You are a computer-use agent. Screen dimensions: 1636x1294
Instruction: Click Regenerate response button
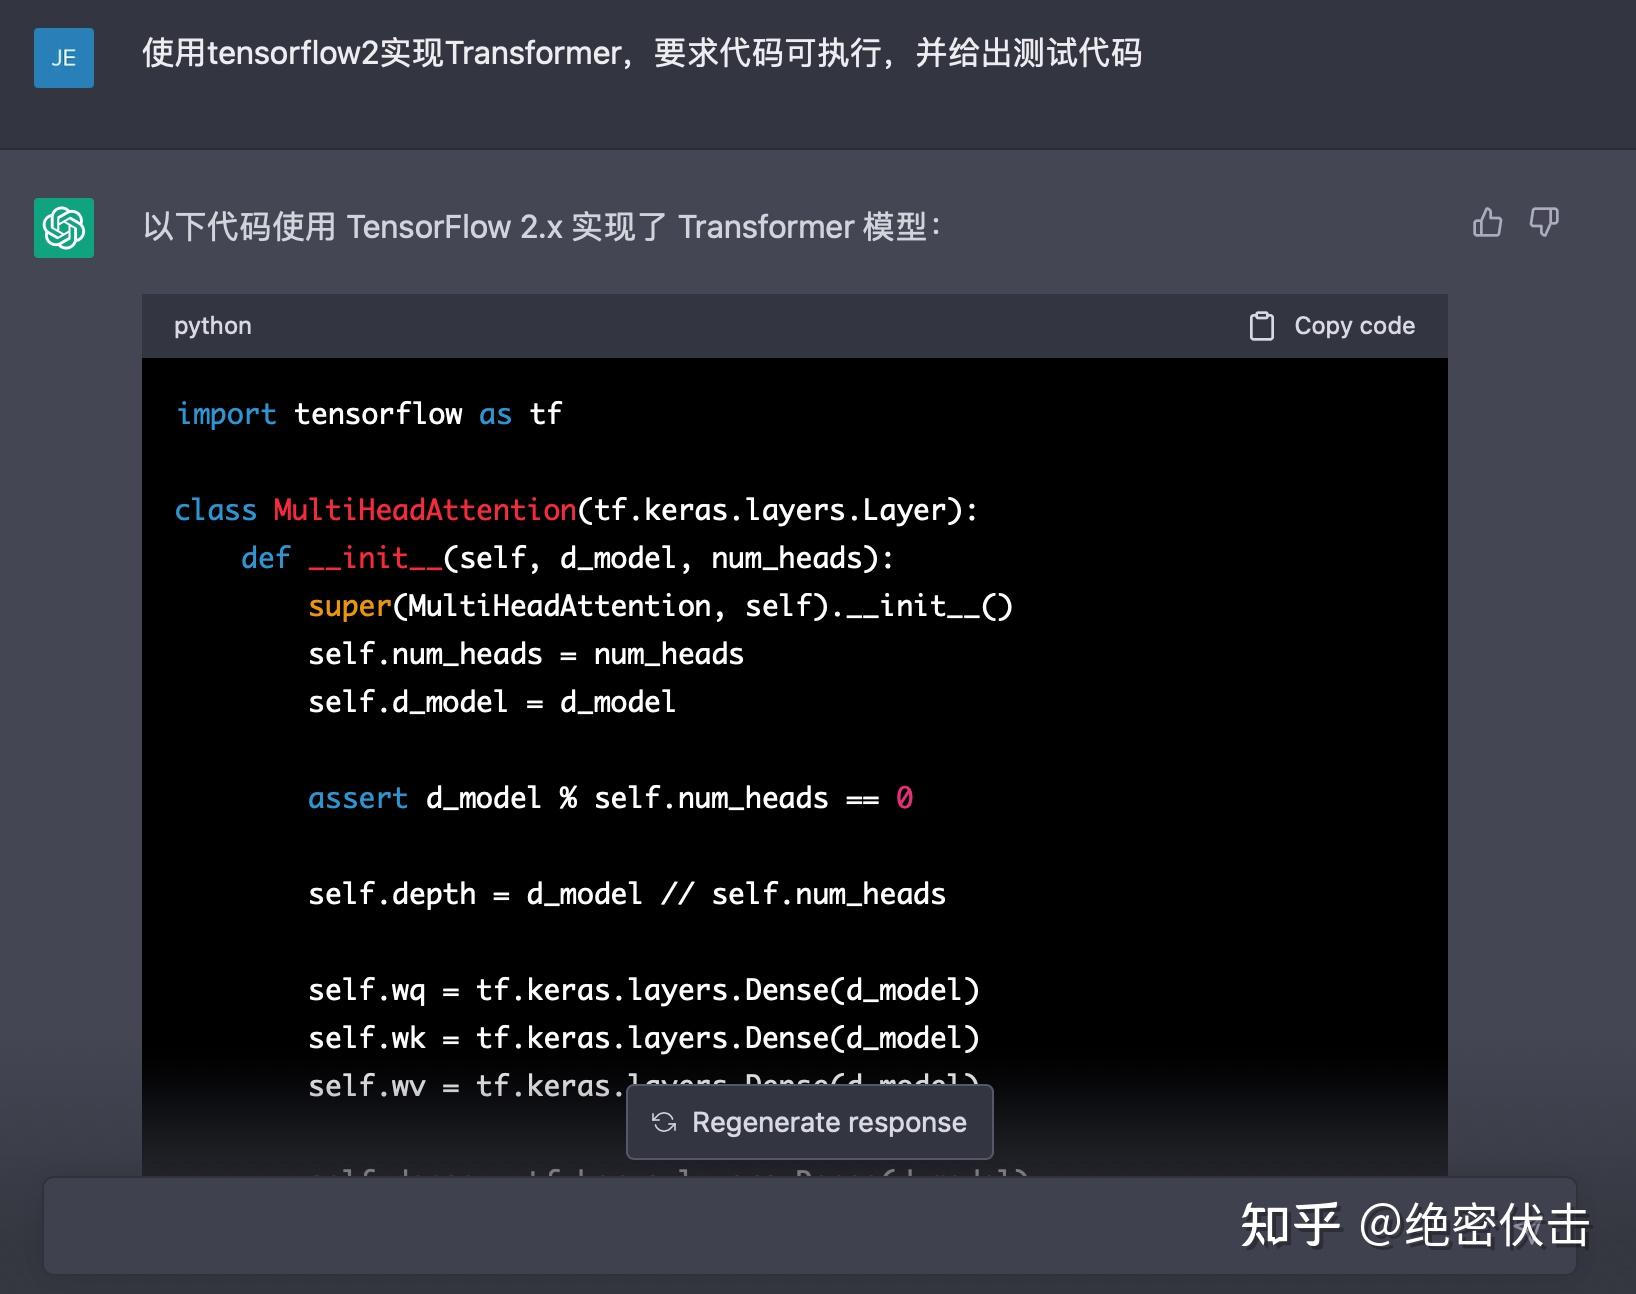click(x=810, y=1122)
